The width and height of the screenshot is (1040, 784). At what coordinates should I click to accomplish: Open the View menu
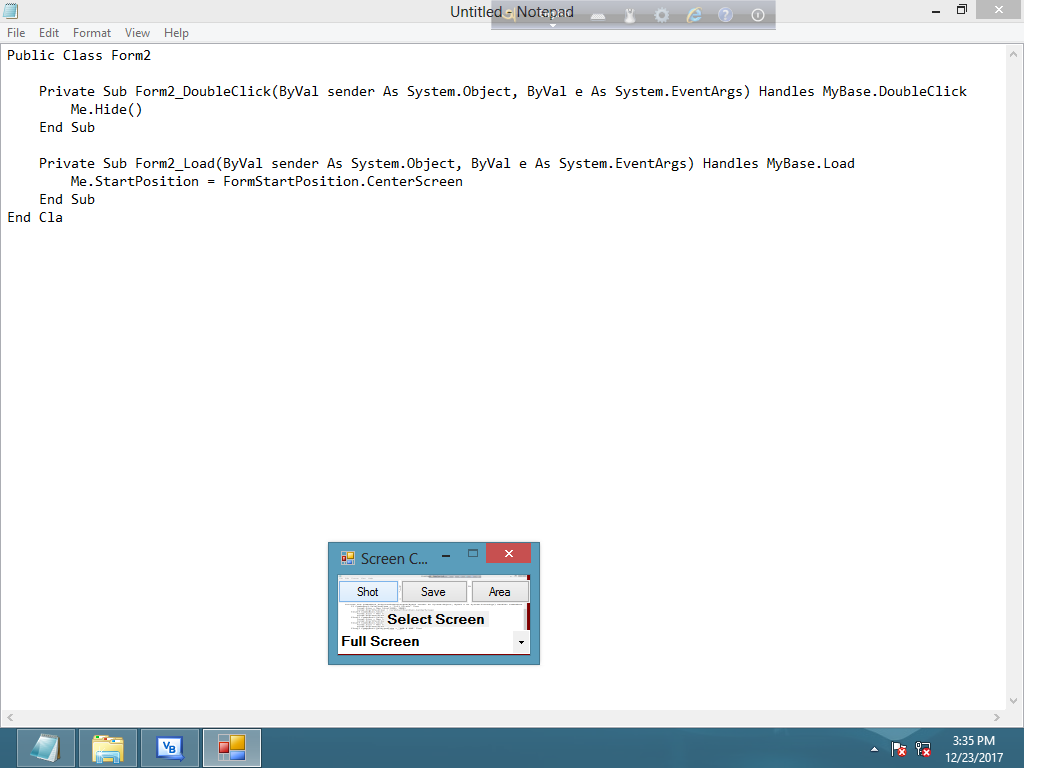[x=137, y=32]
